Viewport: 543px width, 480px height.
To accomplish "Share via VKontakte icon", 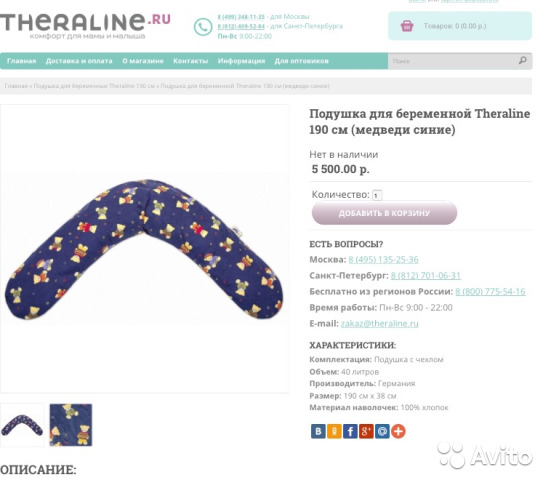I will (318, 432).
